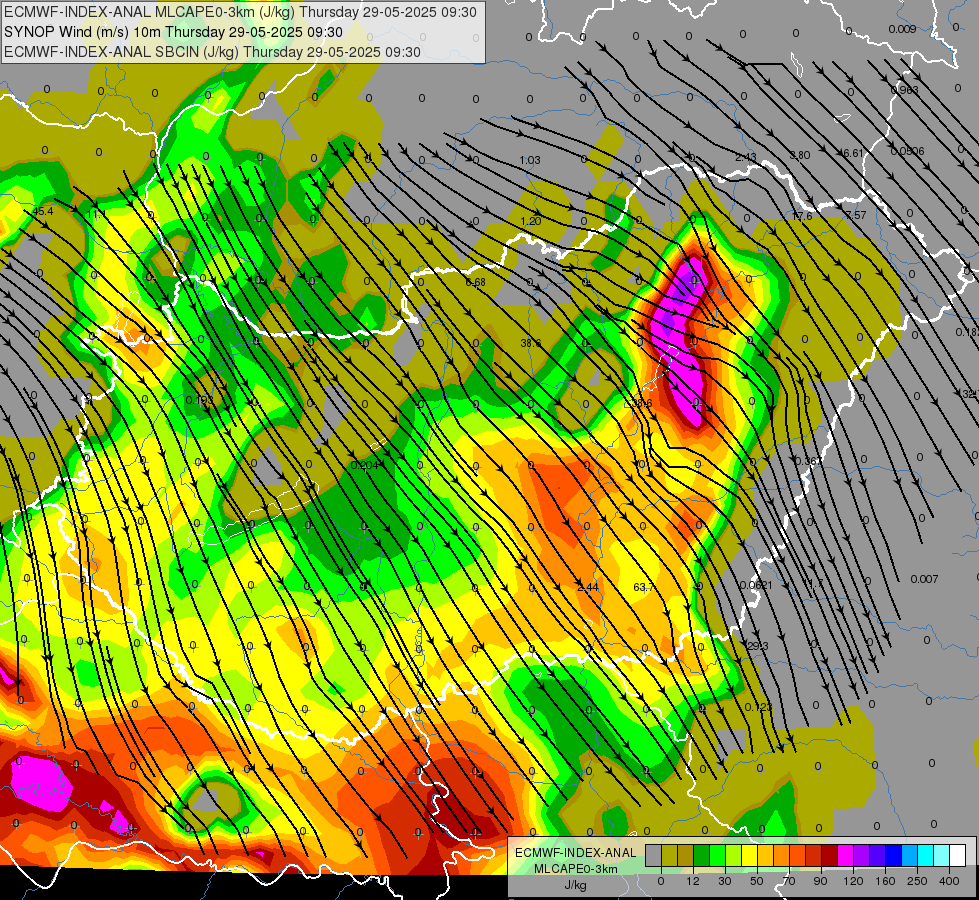Click the legend tick value 30

[725, 881]
